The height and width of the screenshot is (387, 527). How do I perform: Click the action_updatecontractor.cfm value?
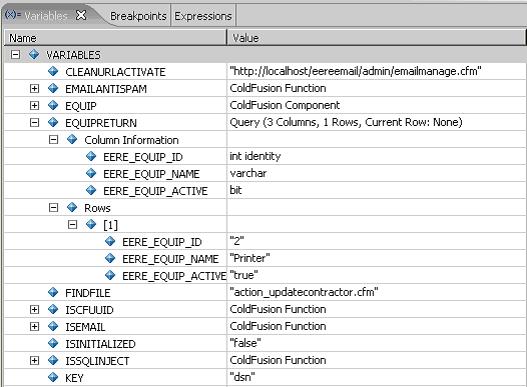(304, 292)
